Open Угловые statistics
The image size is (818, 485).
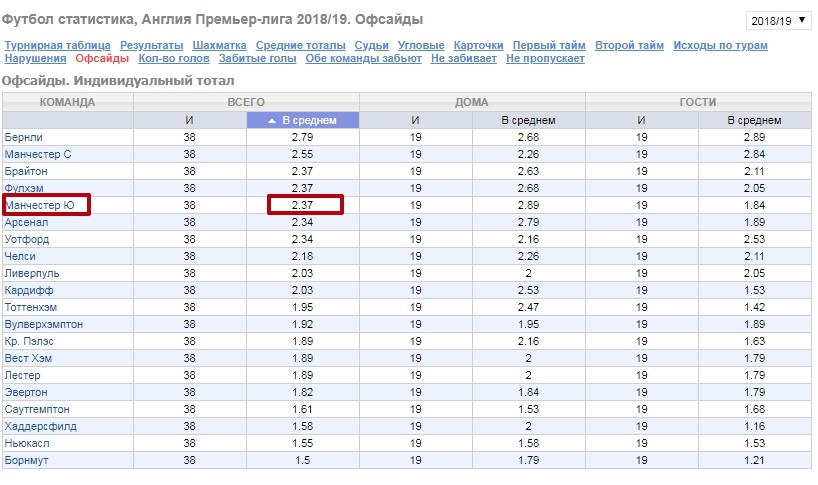tap(421, 45)
